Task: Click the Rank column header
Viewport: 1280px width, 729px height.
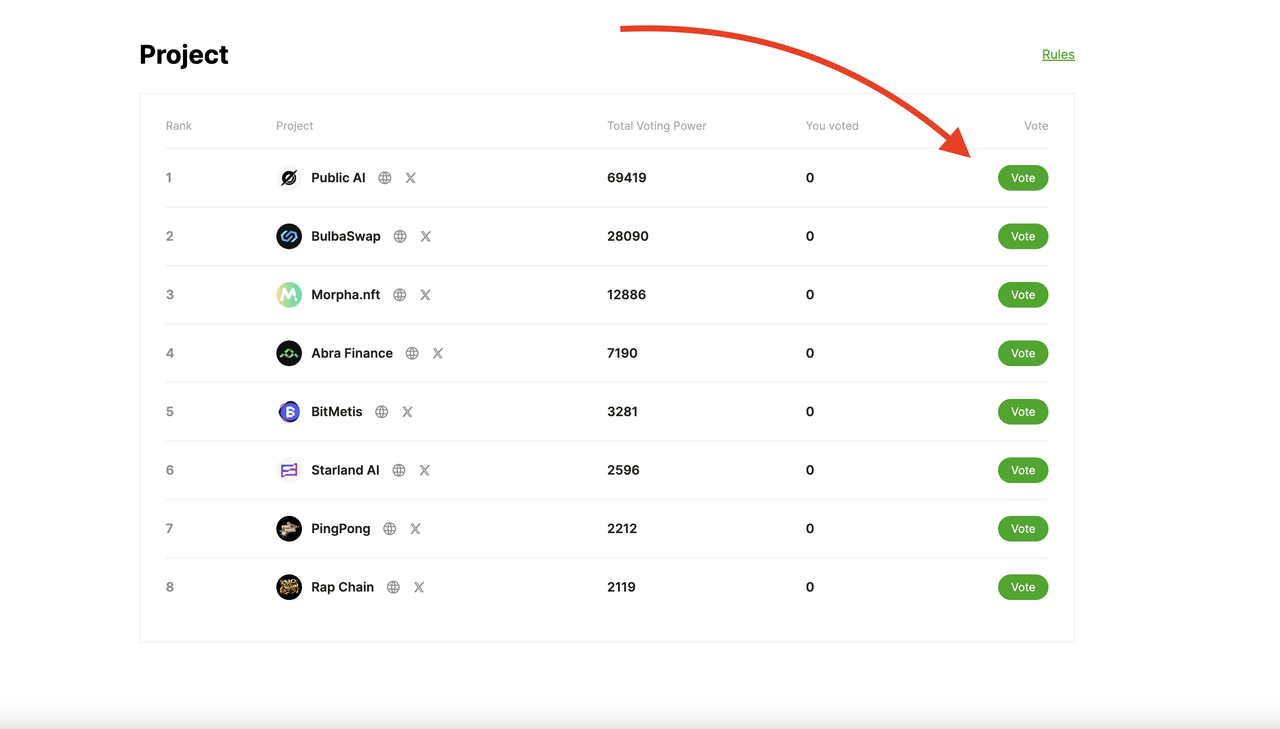Action: pos(179,126)
